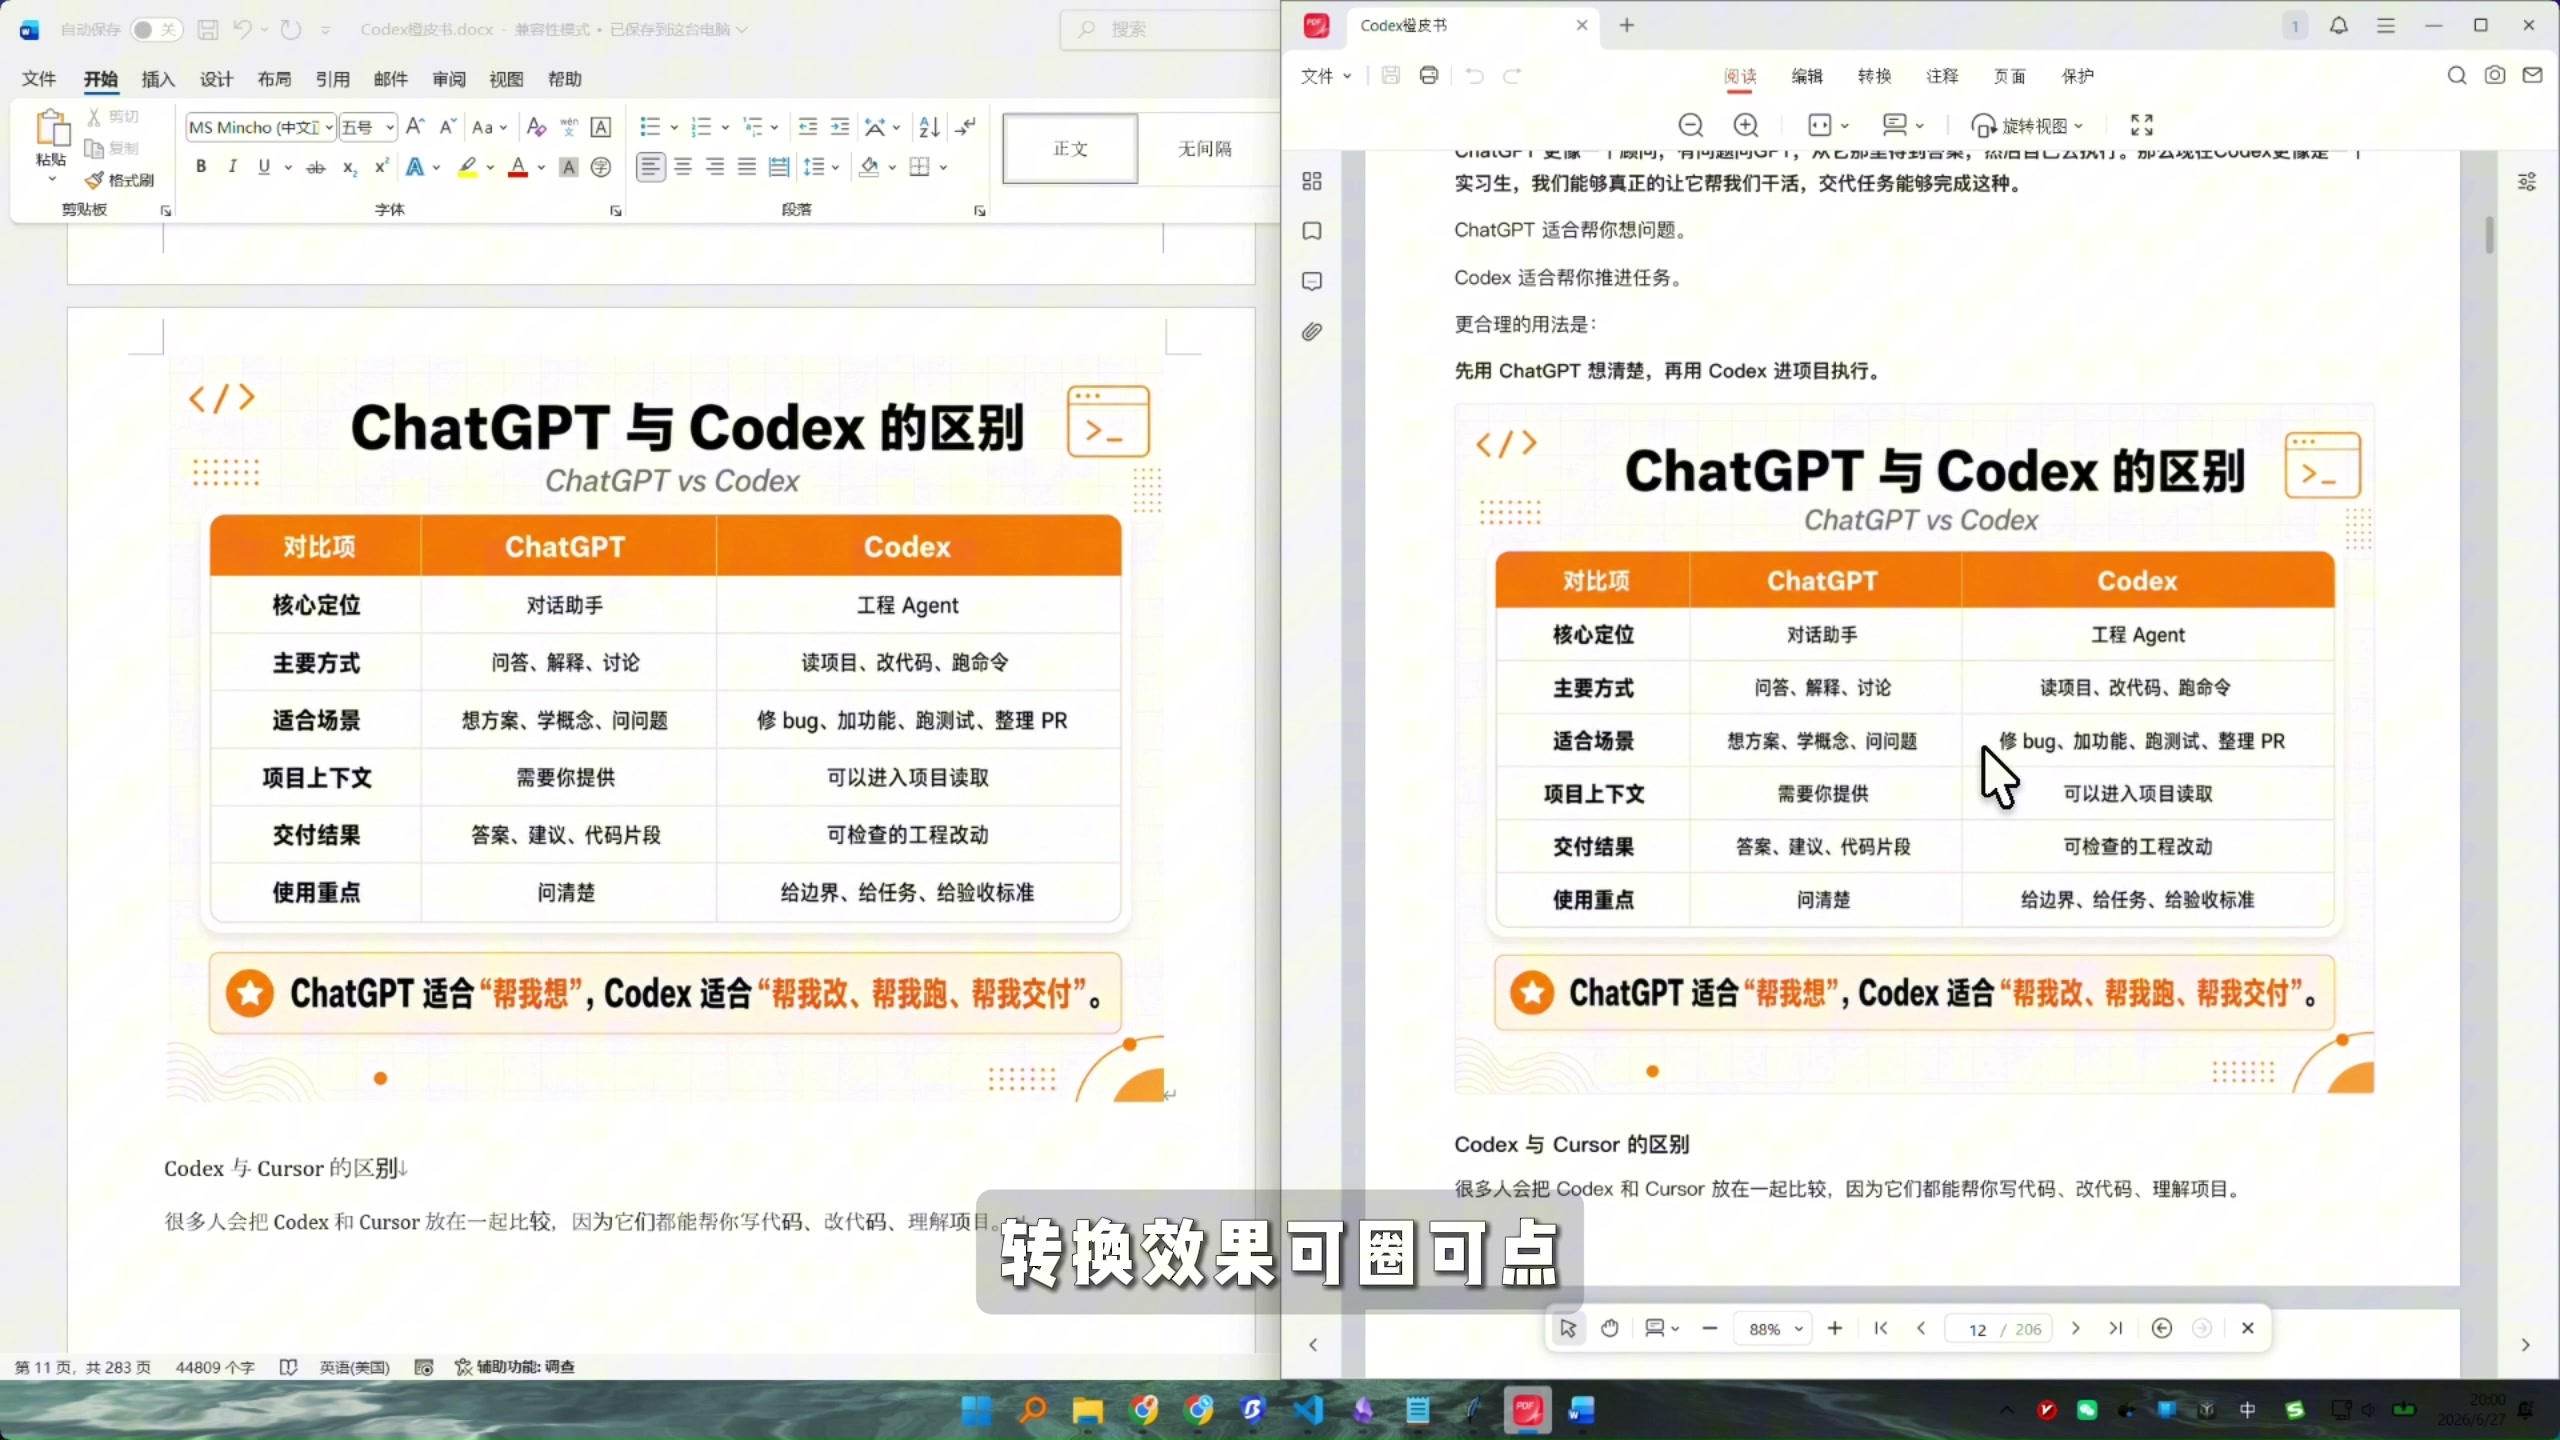Toggle Strikethrough formatting in Word
The width and height of the screenshot is (2560, 1440).
[316, 167]
